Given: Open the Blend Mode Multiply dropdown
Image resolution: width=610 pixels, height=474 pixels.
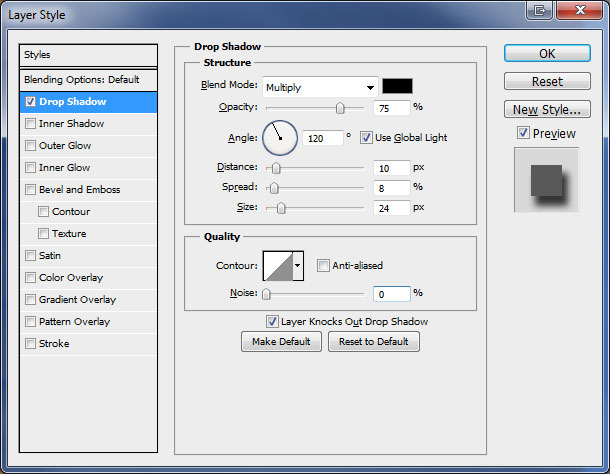Looking at the screenshot, I should [320, 87].
